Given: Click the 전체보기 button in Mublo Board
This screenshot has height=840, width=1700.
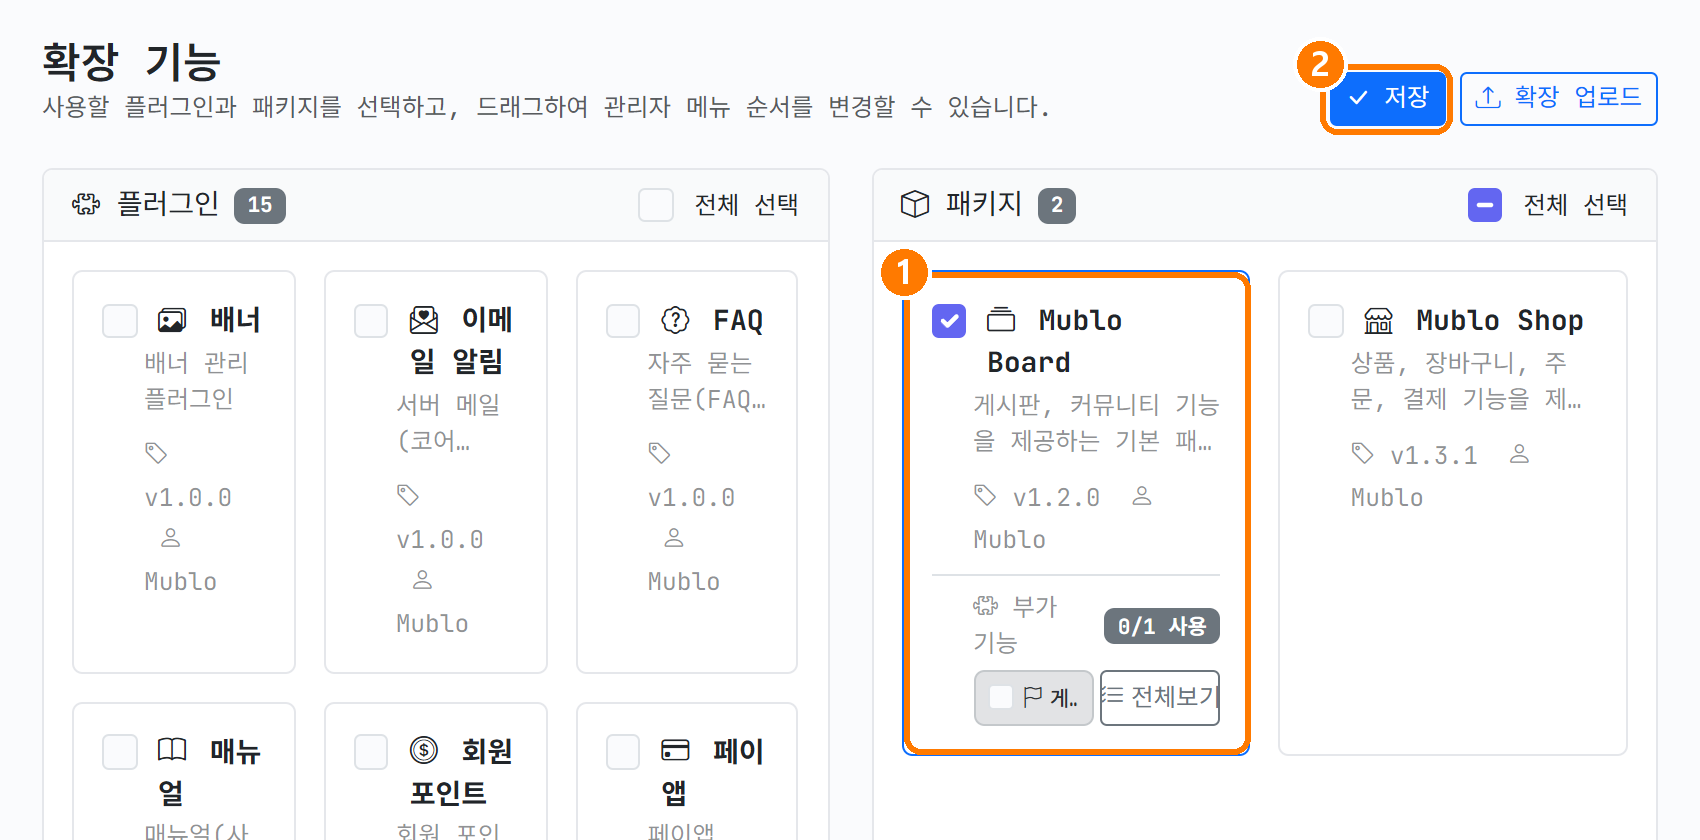Looking at the screenshot, I should click(x=1160, y=697).
